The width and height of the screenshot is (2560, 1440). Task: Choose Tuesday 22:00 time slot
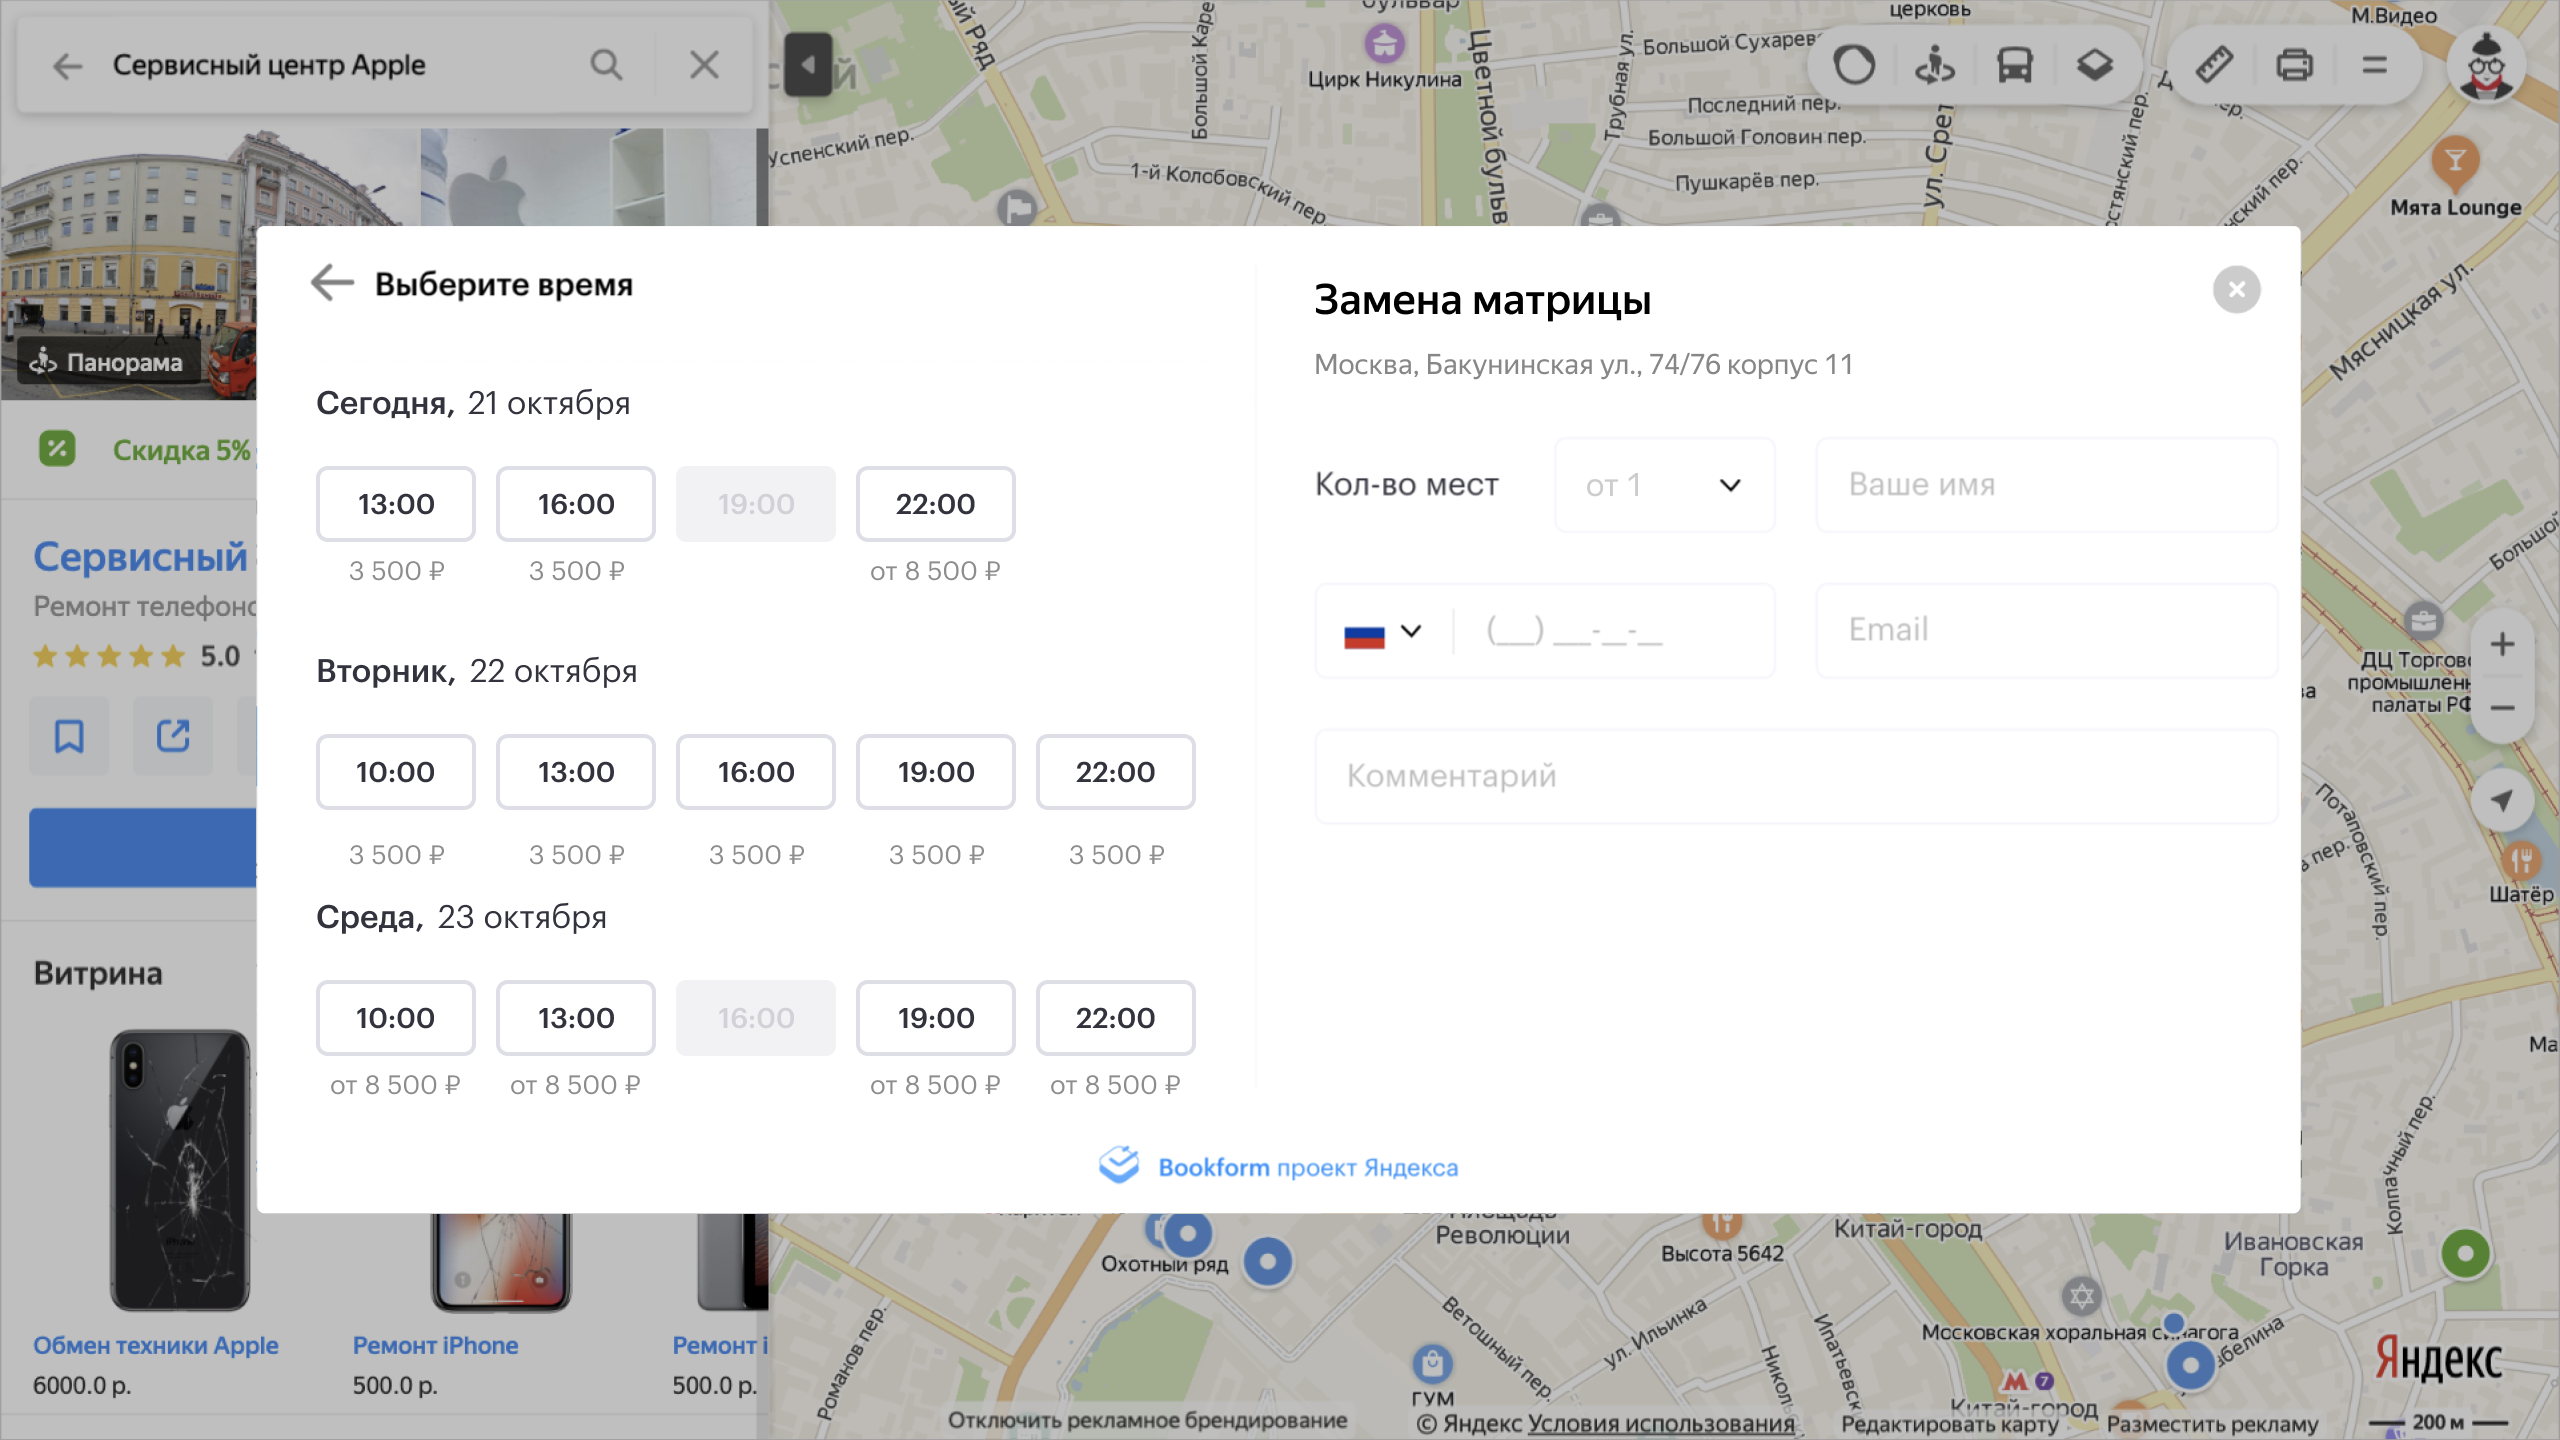coord(1116,772)
